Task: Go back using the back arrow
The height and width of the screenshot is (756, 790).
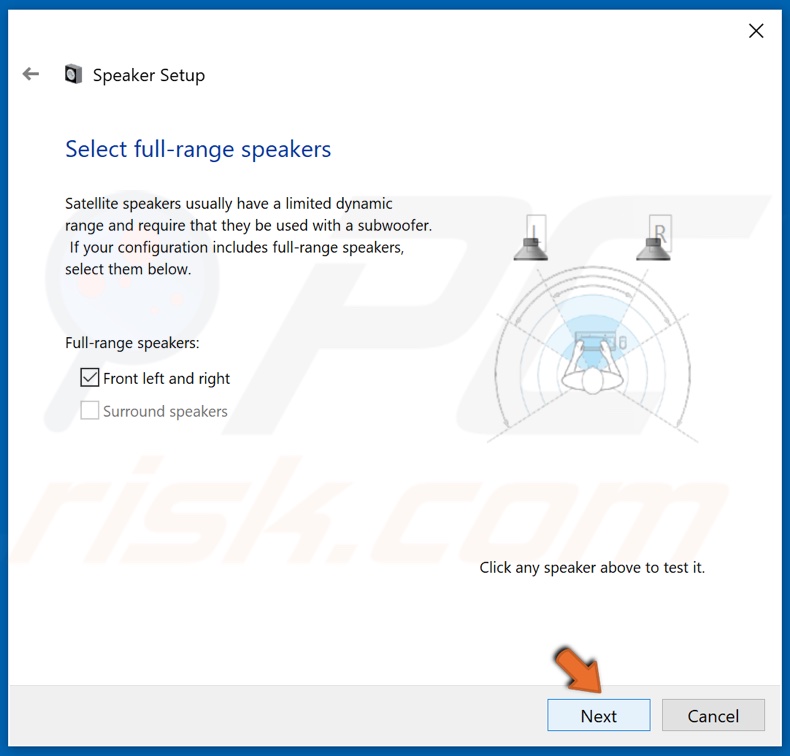Action: [31, 74]
